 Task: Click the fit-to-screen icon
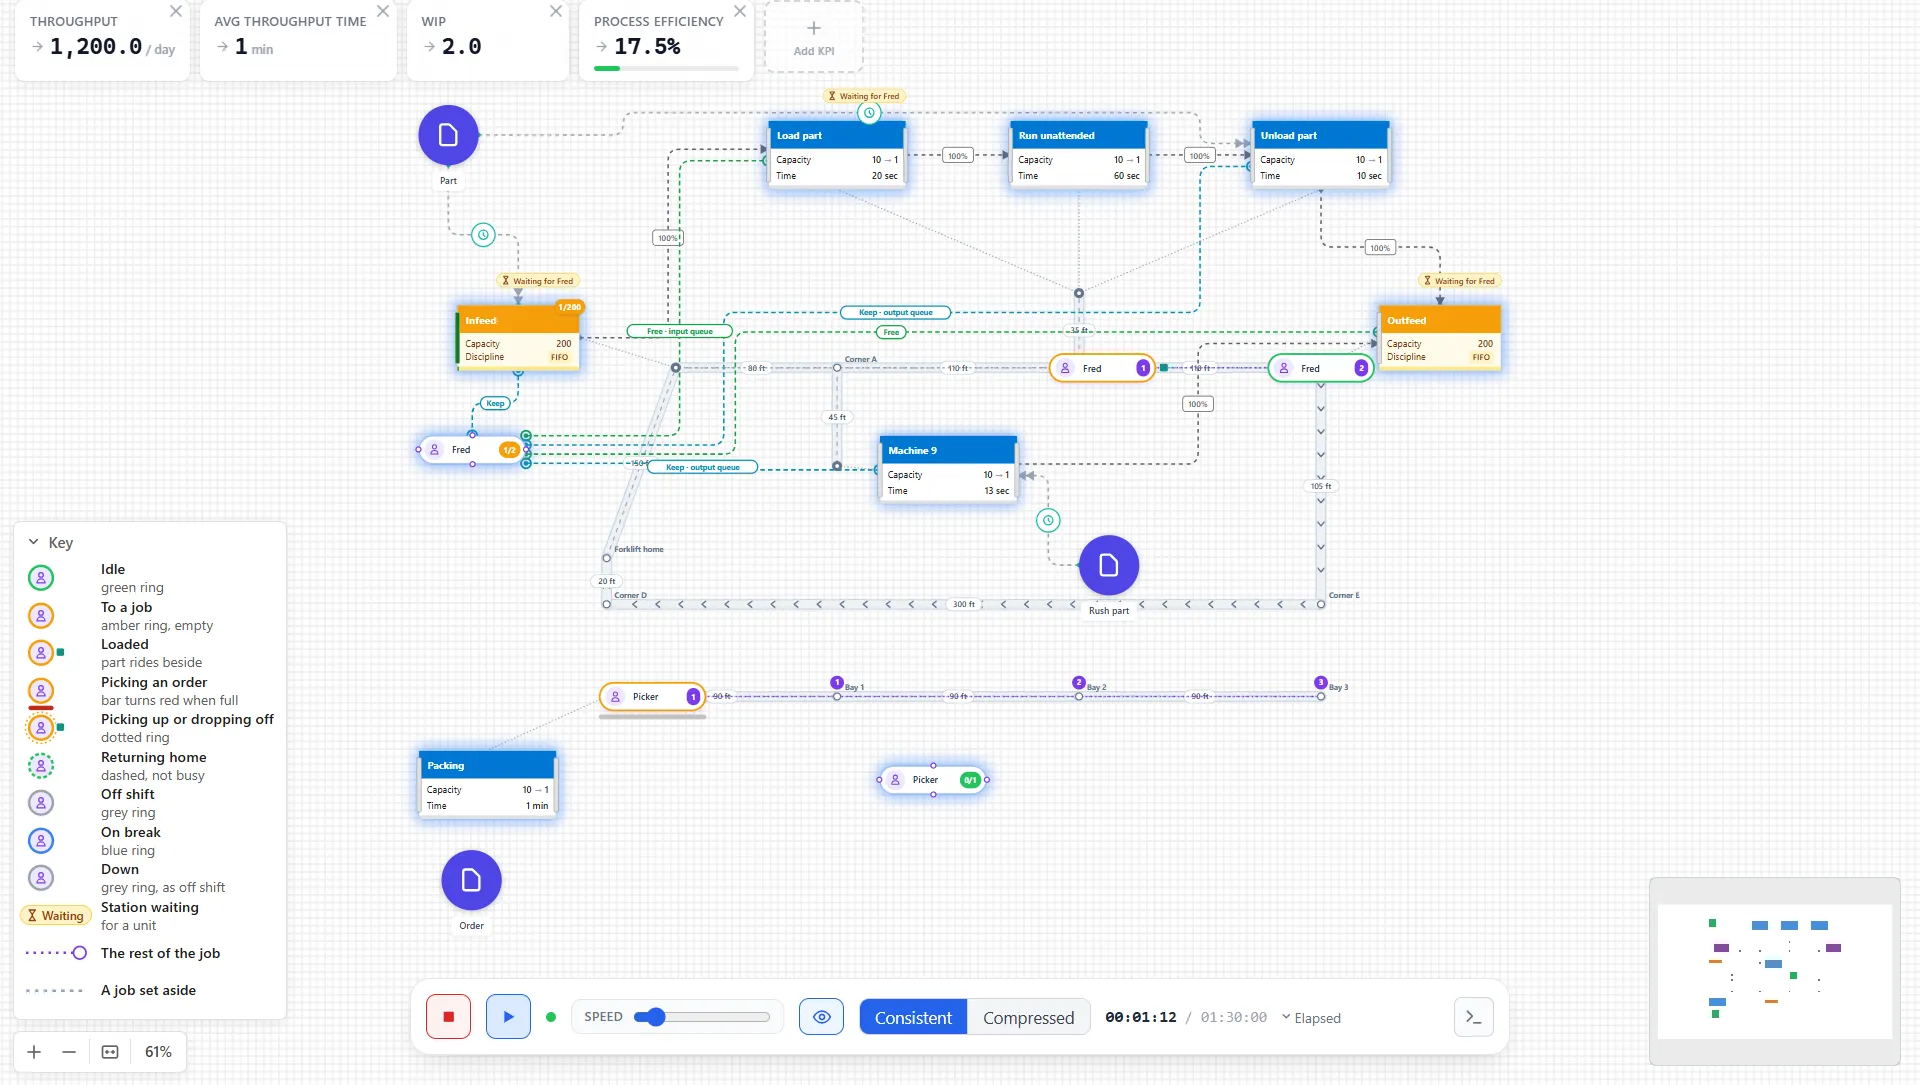(110, 1052)
